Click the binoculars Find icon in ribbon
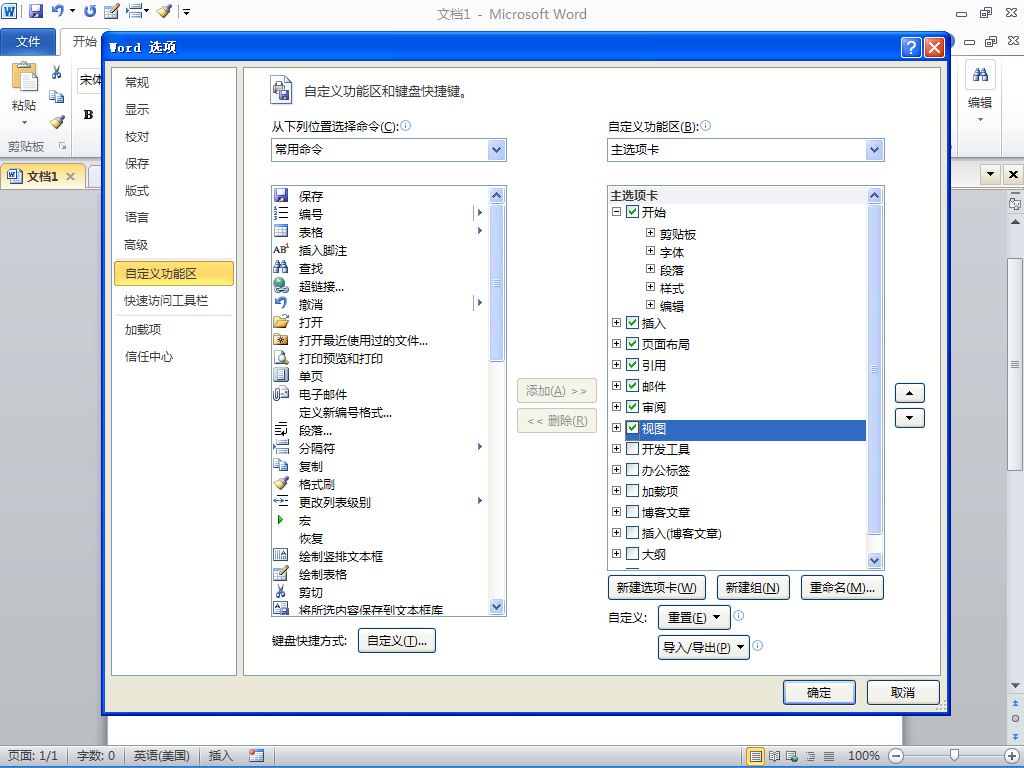This screenshot has height=768, width=1024. [980, 75]
